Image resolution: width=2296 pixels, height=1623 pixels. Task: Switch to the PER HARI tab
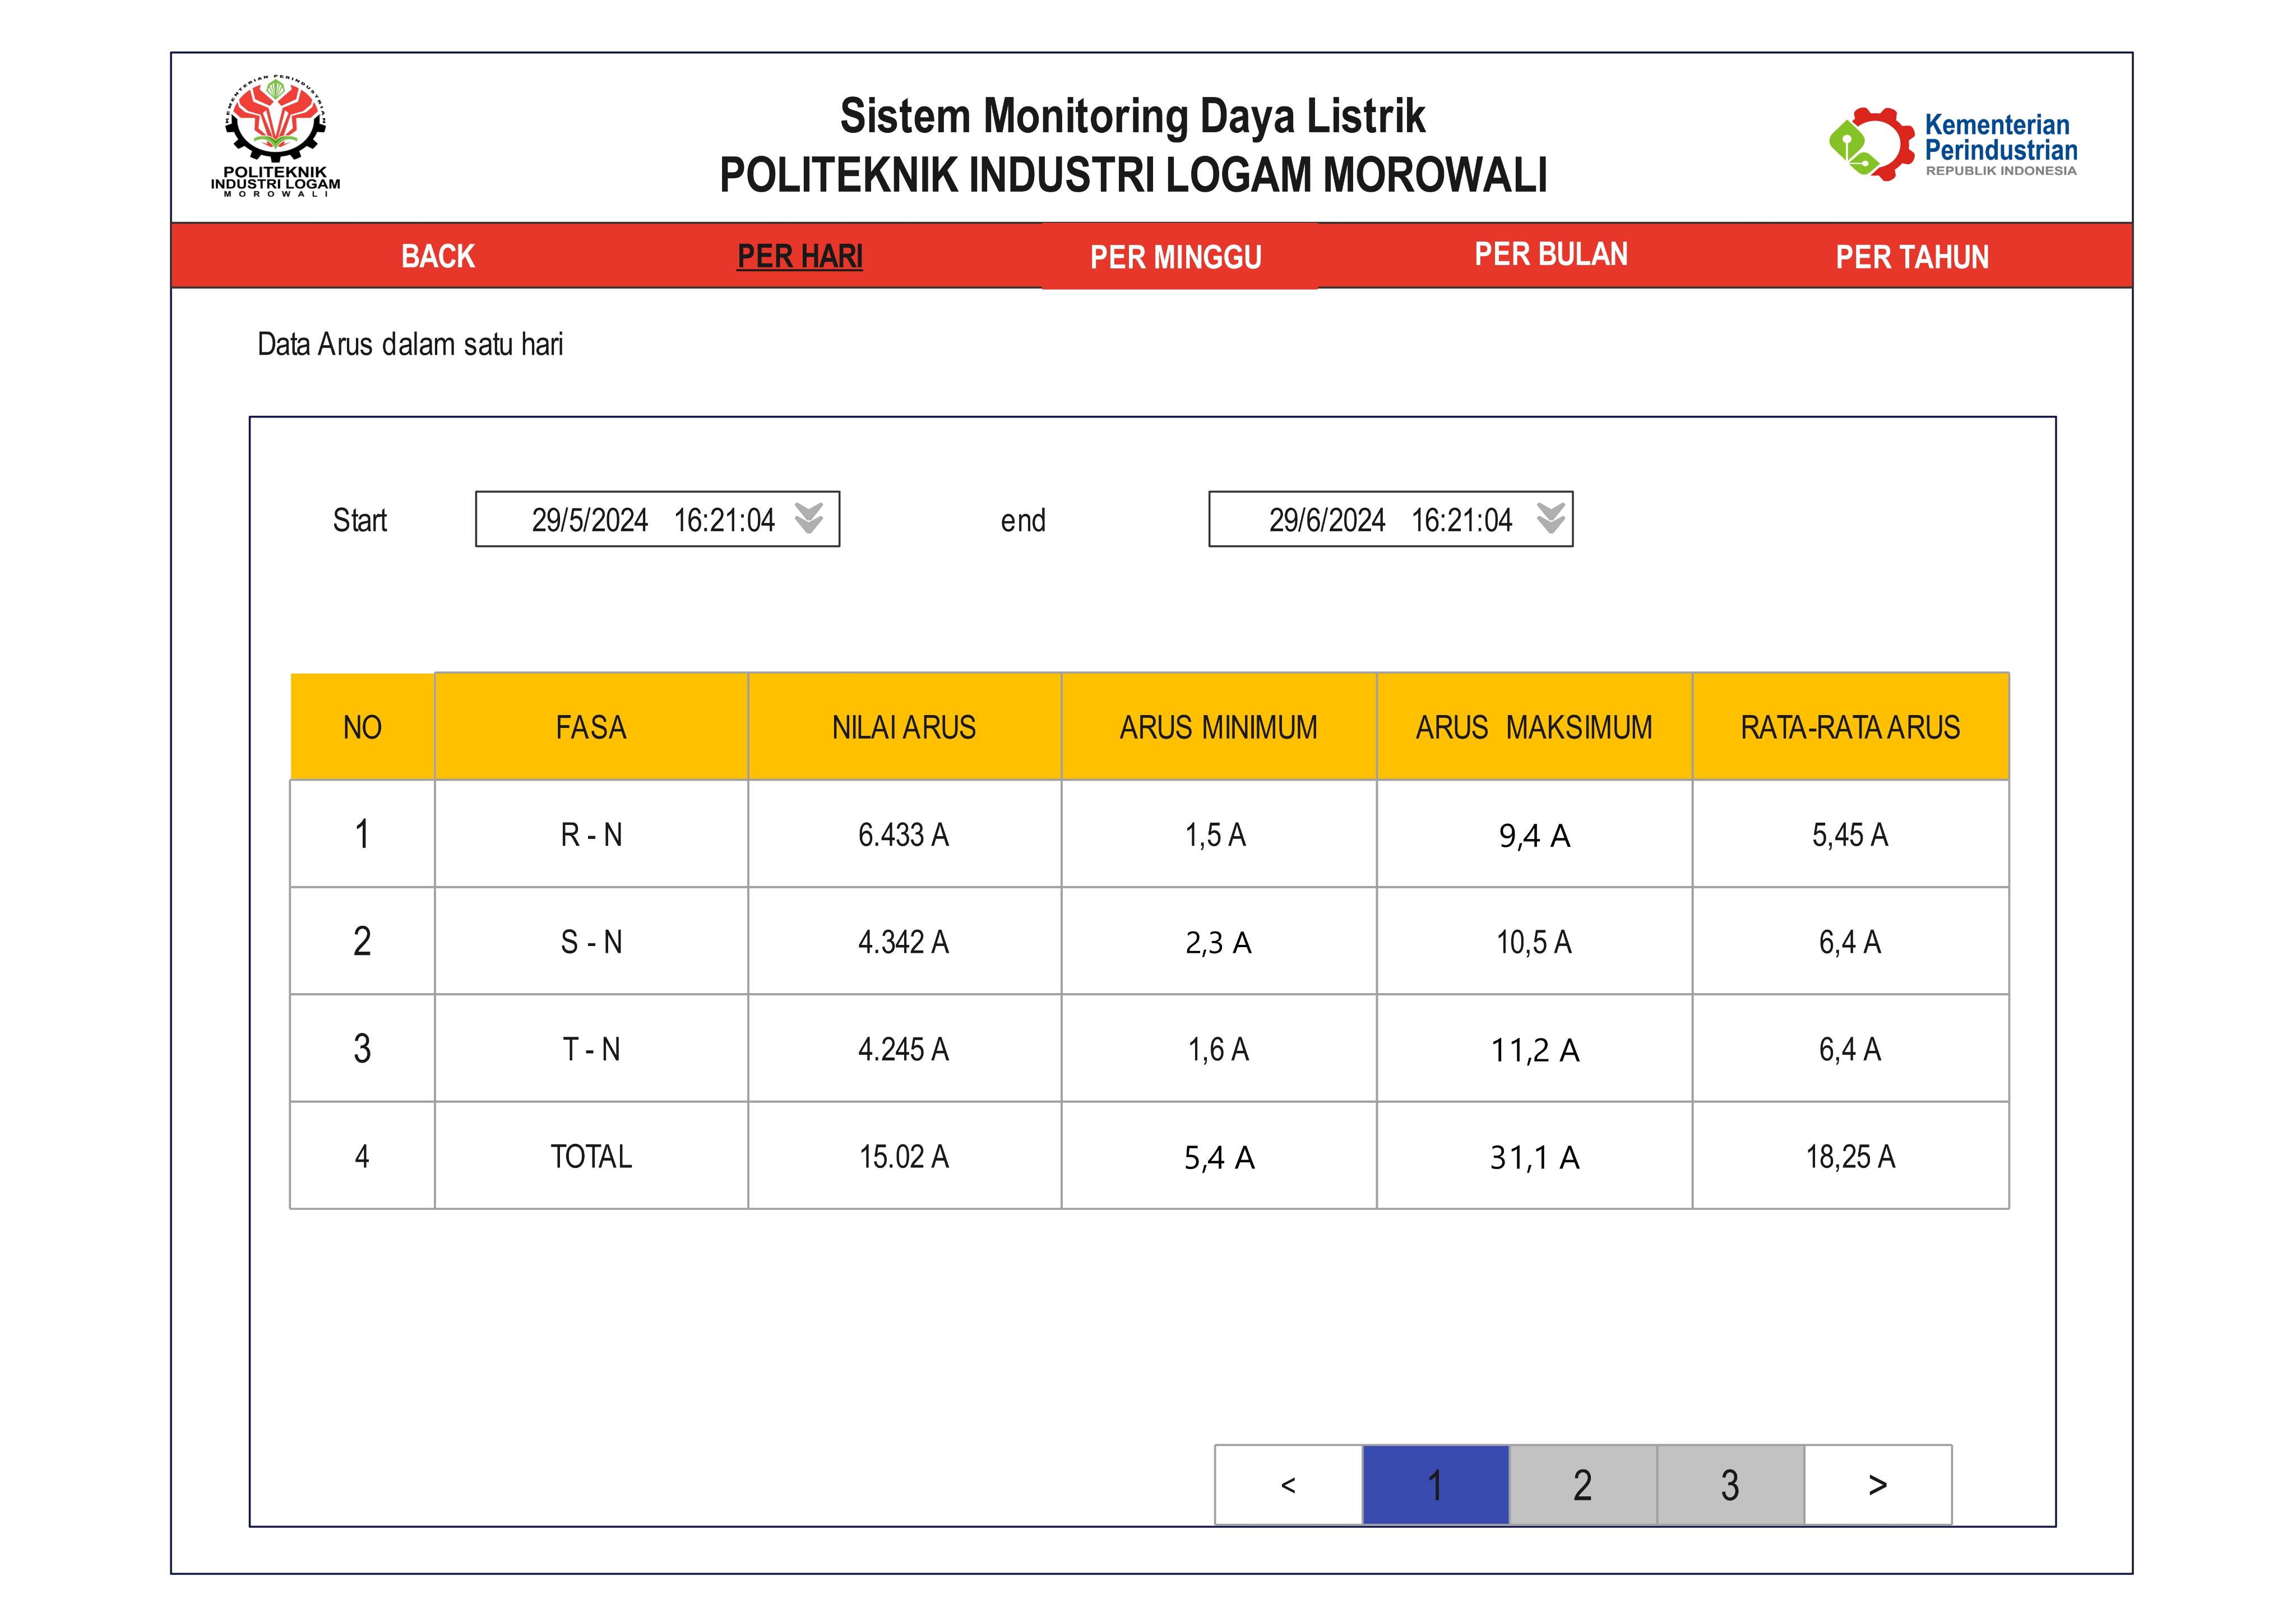tap(799, 256)
